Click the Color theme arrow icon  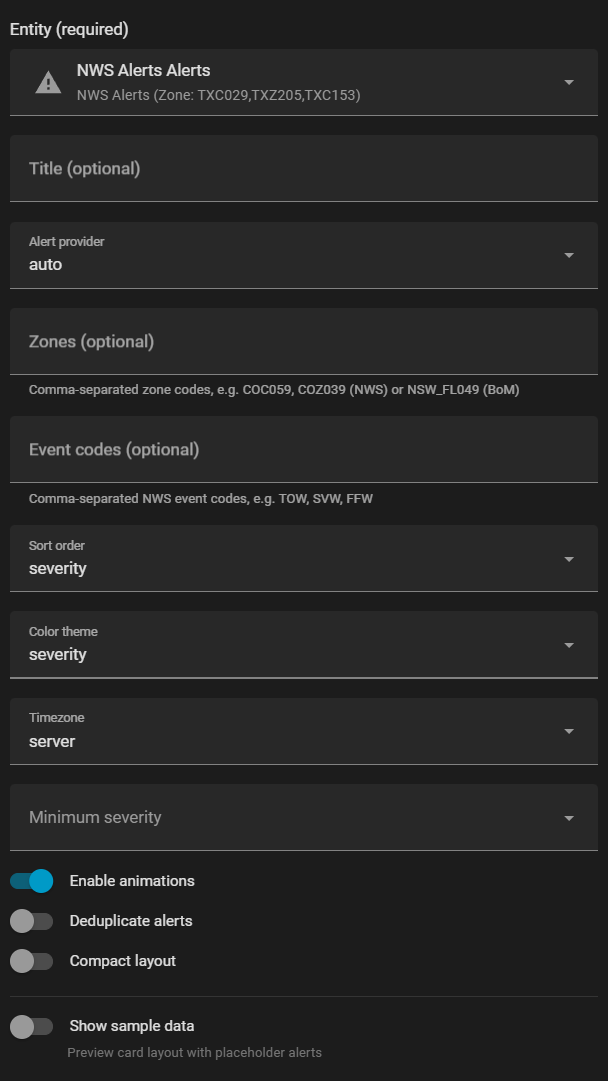[x=569, y=645]
